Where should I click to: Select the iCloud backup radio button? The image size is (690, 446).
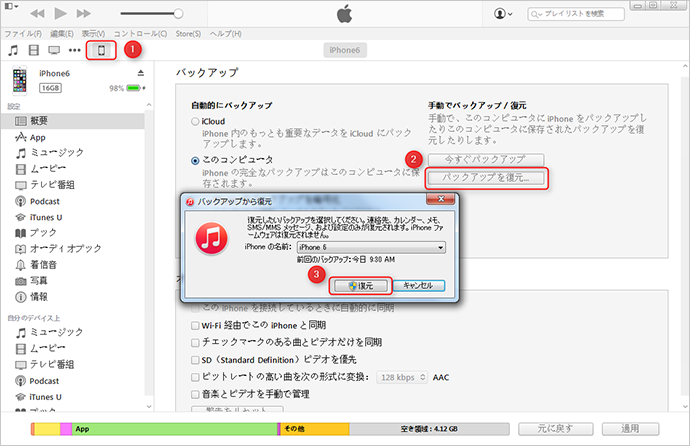pos(195,121)
